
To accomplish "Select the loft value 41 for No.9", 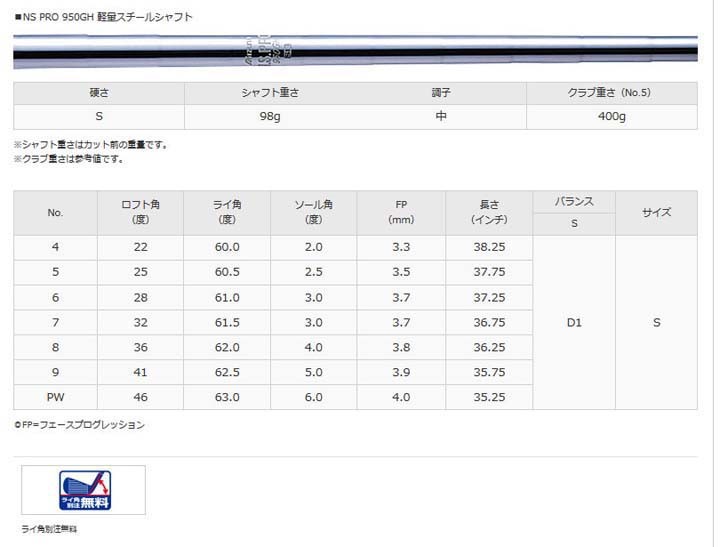I will (x=141, y=372).
